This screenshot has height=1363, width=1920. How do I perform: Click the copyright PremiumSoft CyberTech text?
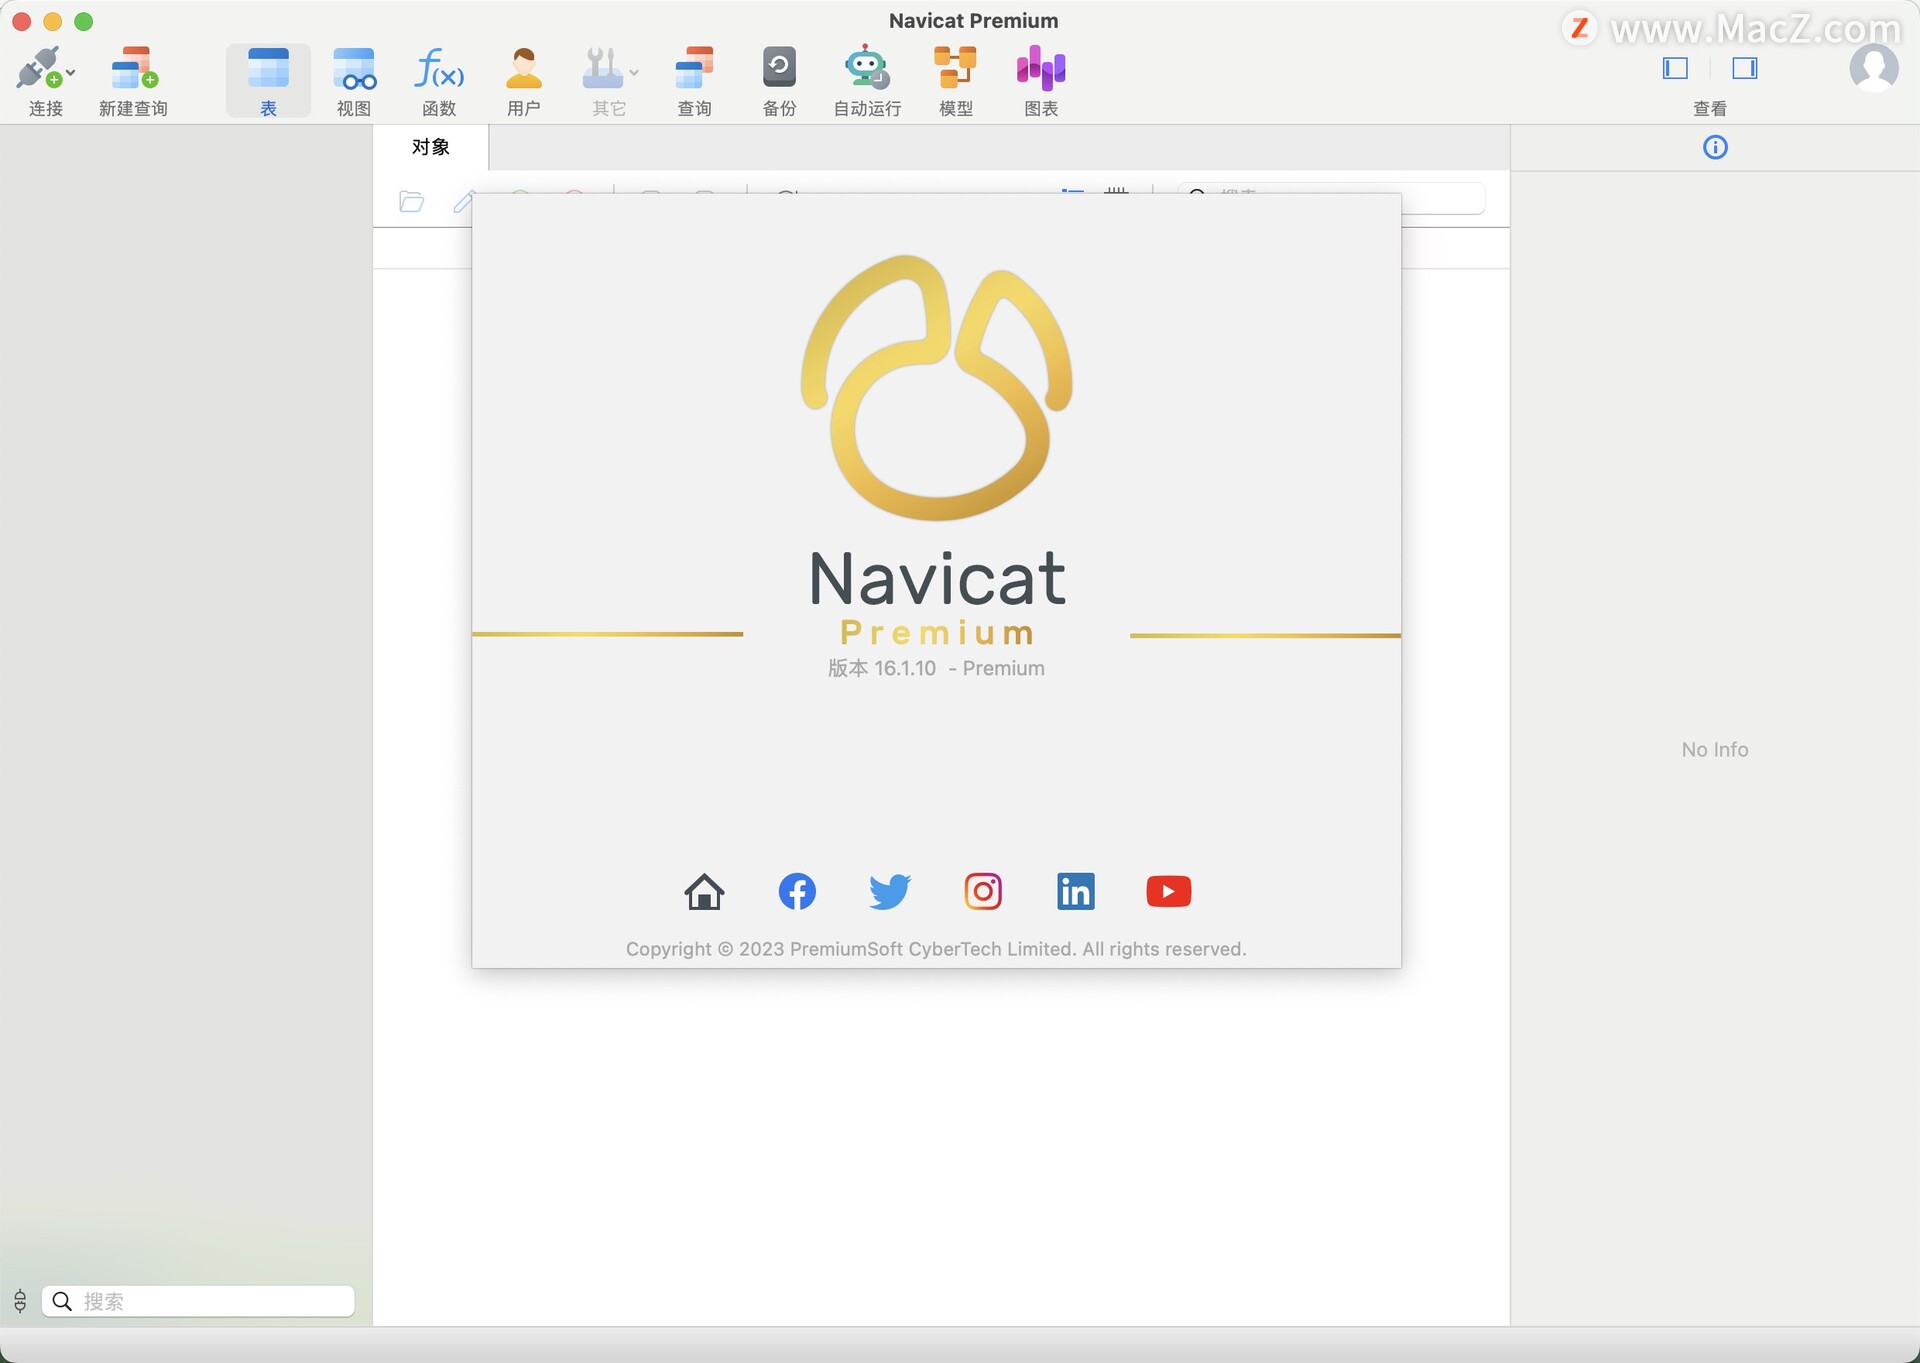936,949
